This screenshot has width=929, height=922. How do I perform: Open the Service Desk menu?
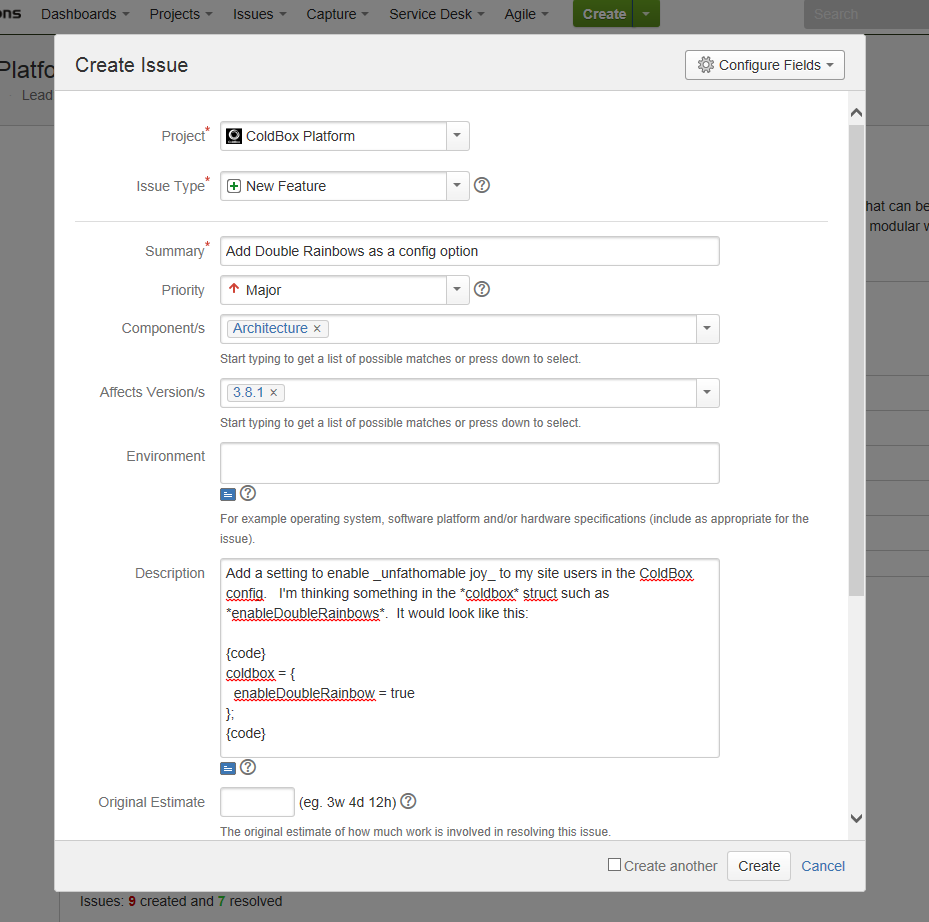point(437,14)
